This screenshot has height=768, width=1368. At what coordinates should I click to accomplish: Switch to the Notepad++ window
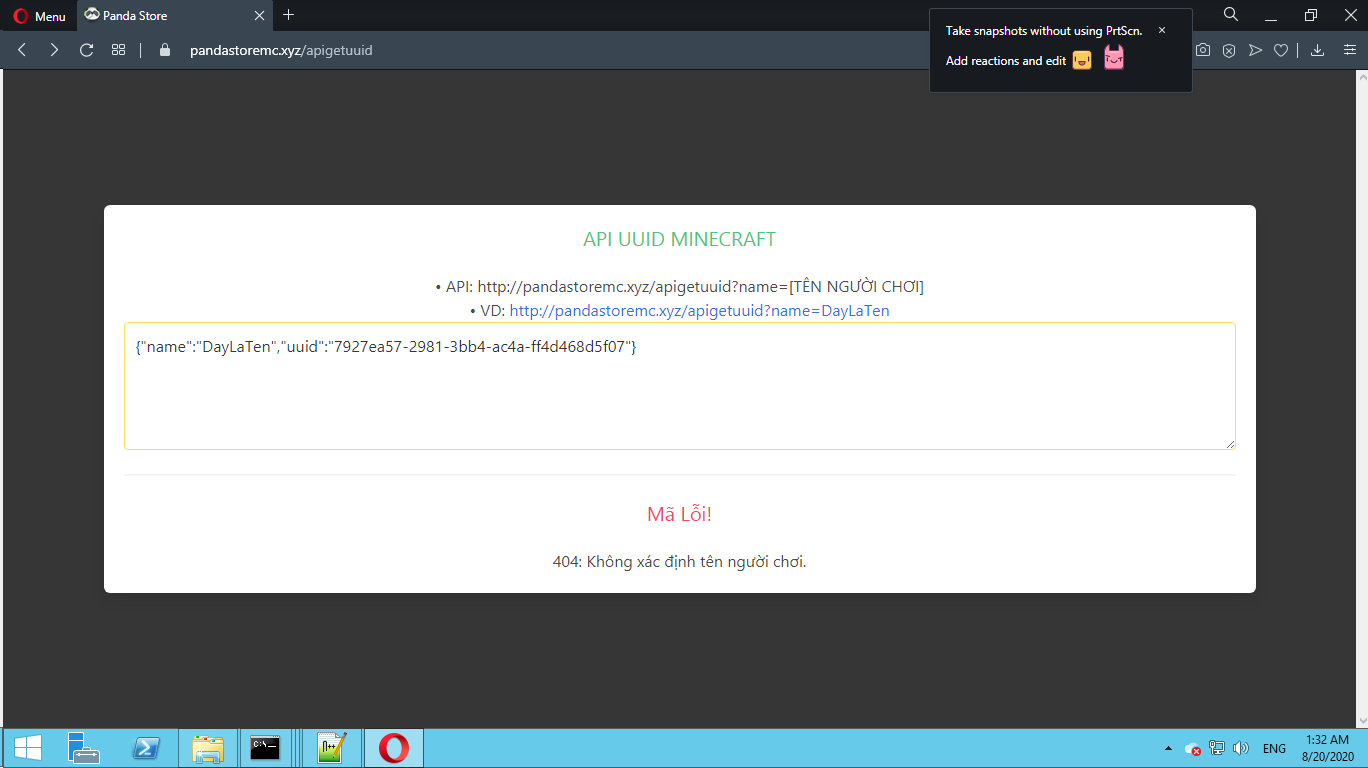[x=331, y=748]
